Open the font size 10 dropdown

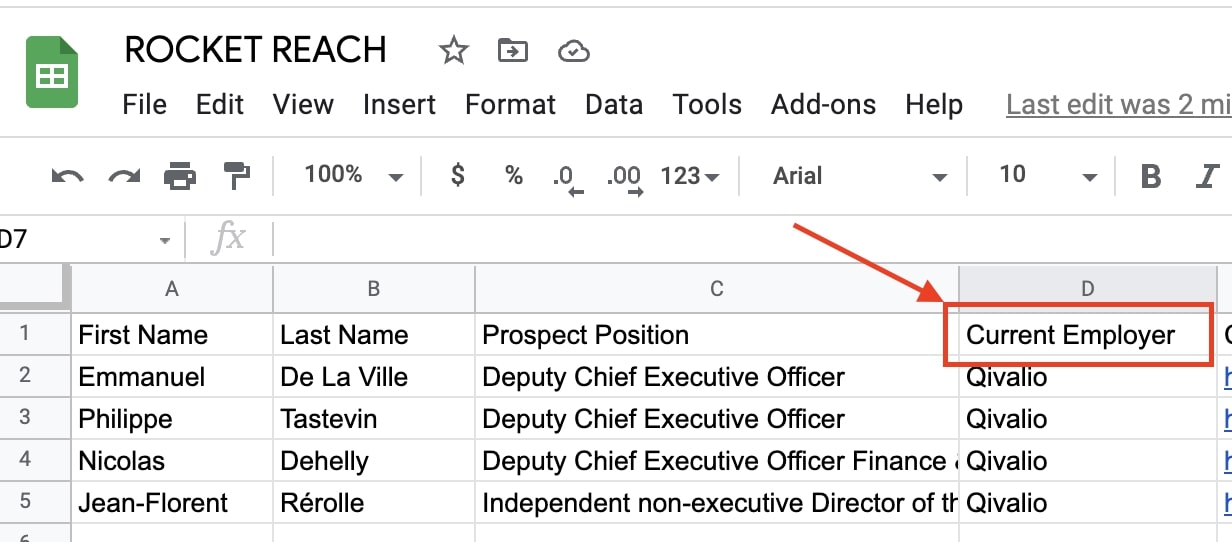1048,176
